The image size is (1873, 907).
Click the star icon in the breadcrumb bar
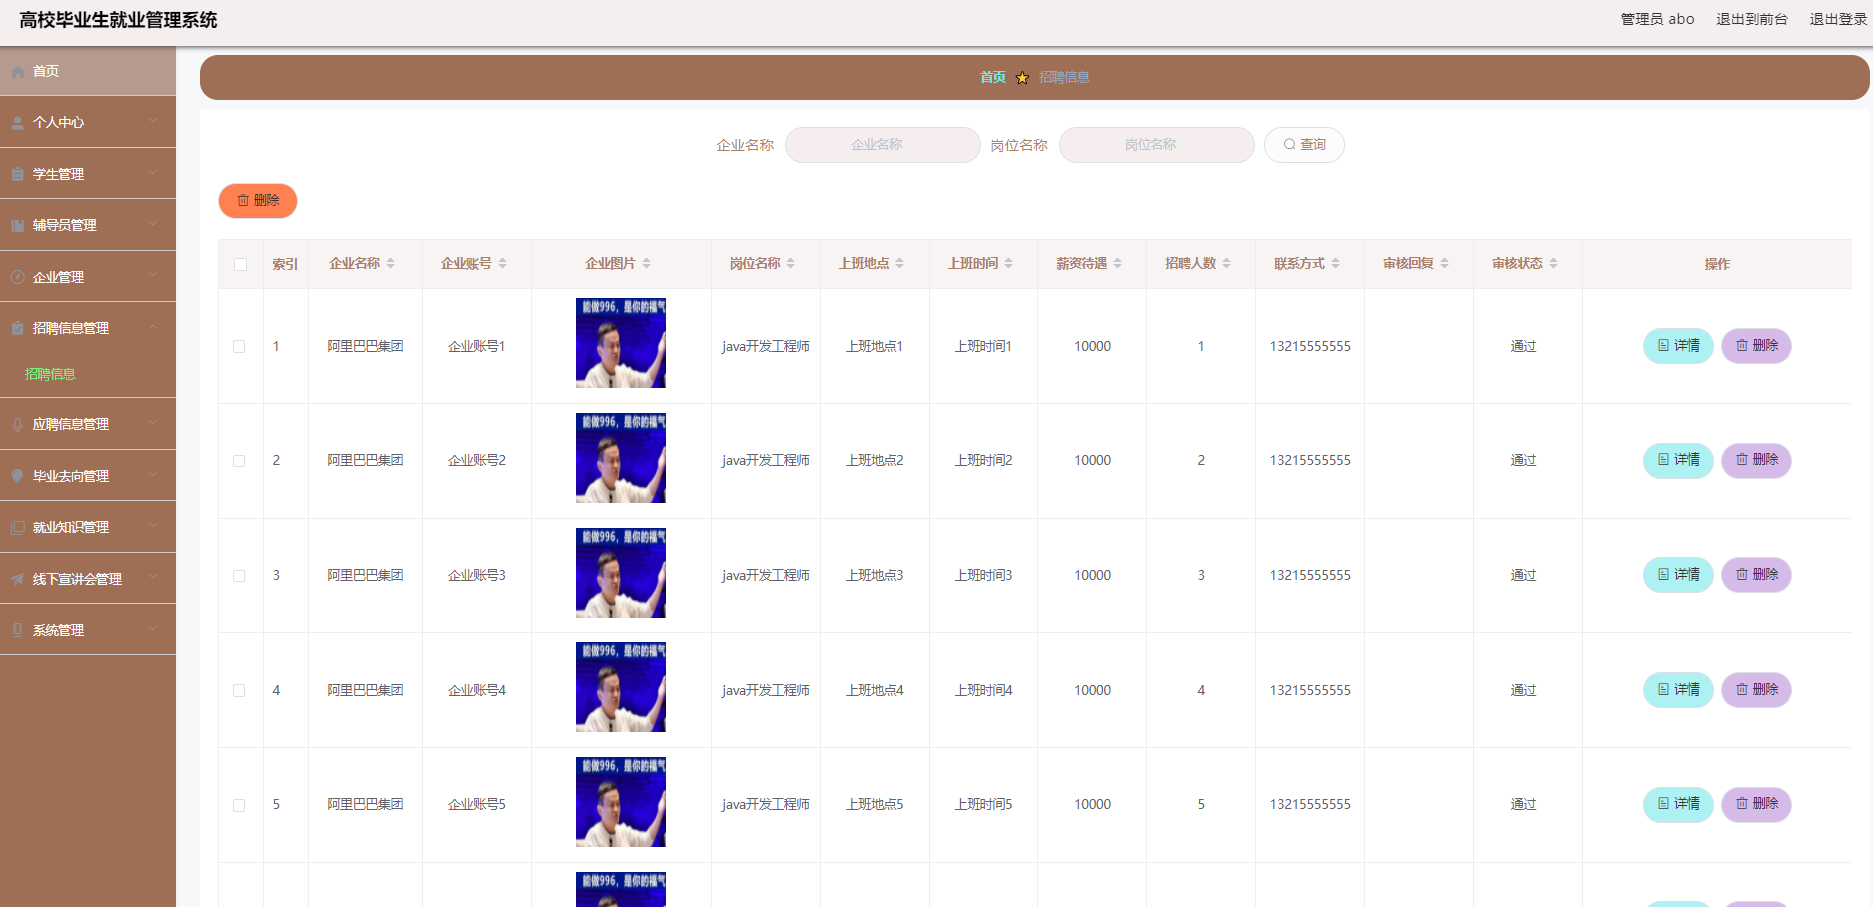[1022, 78]
